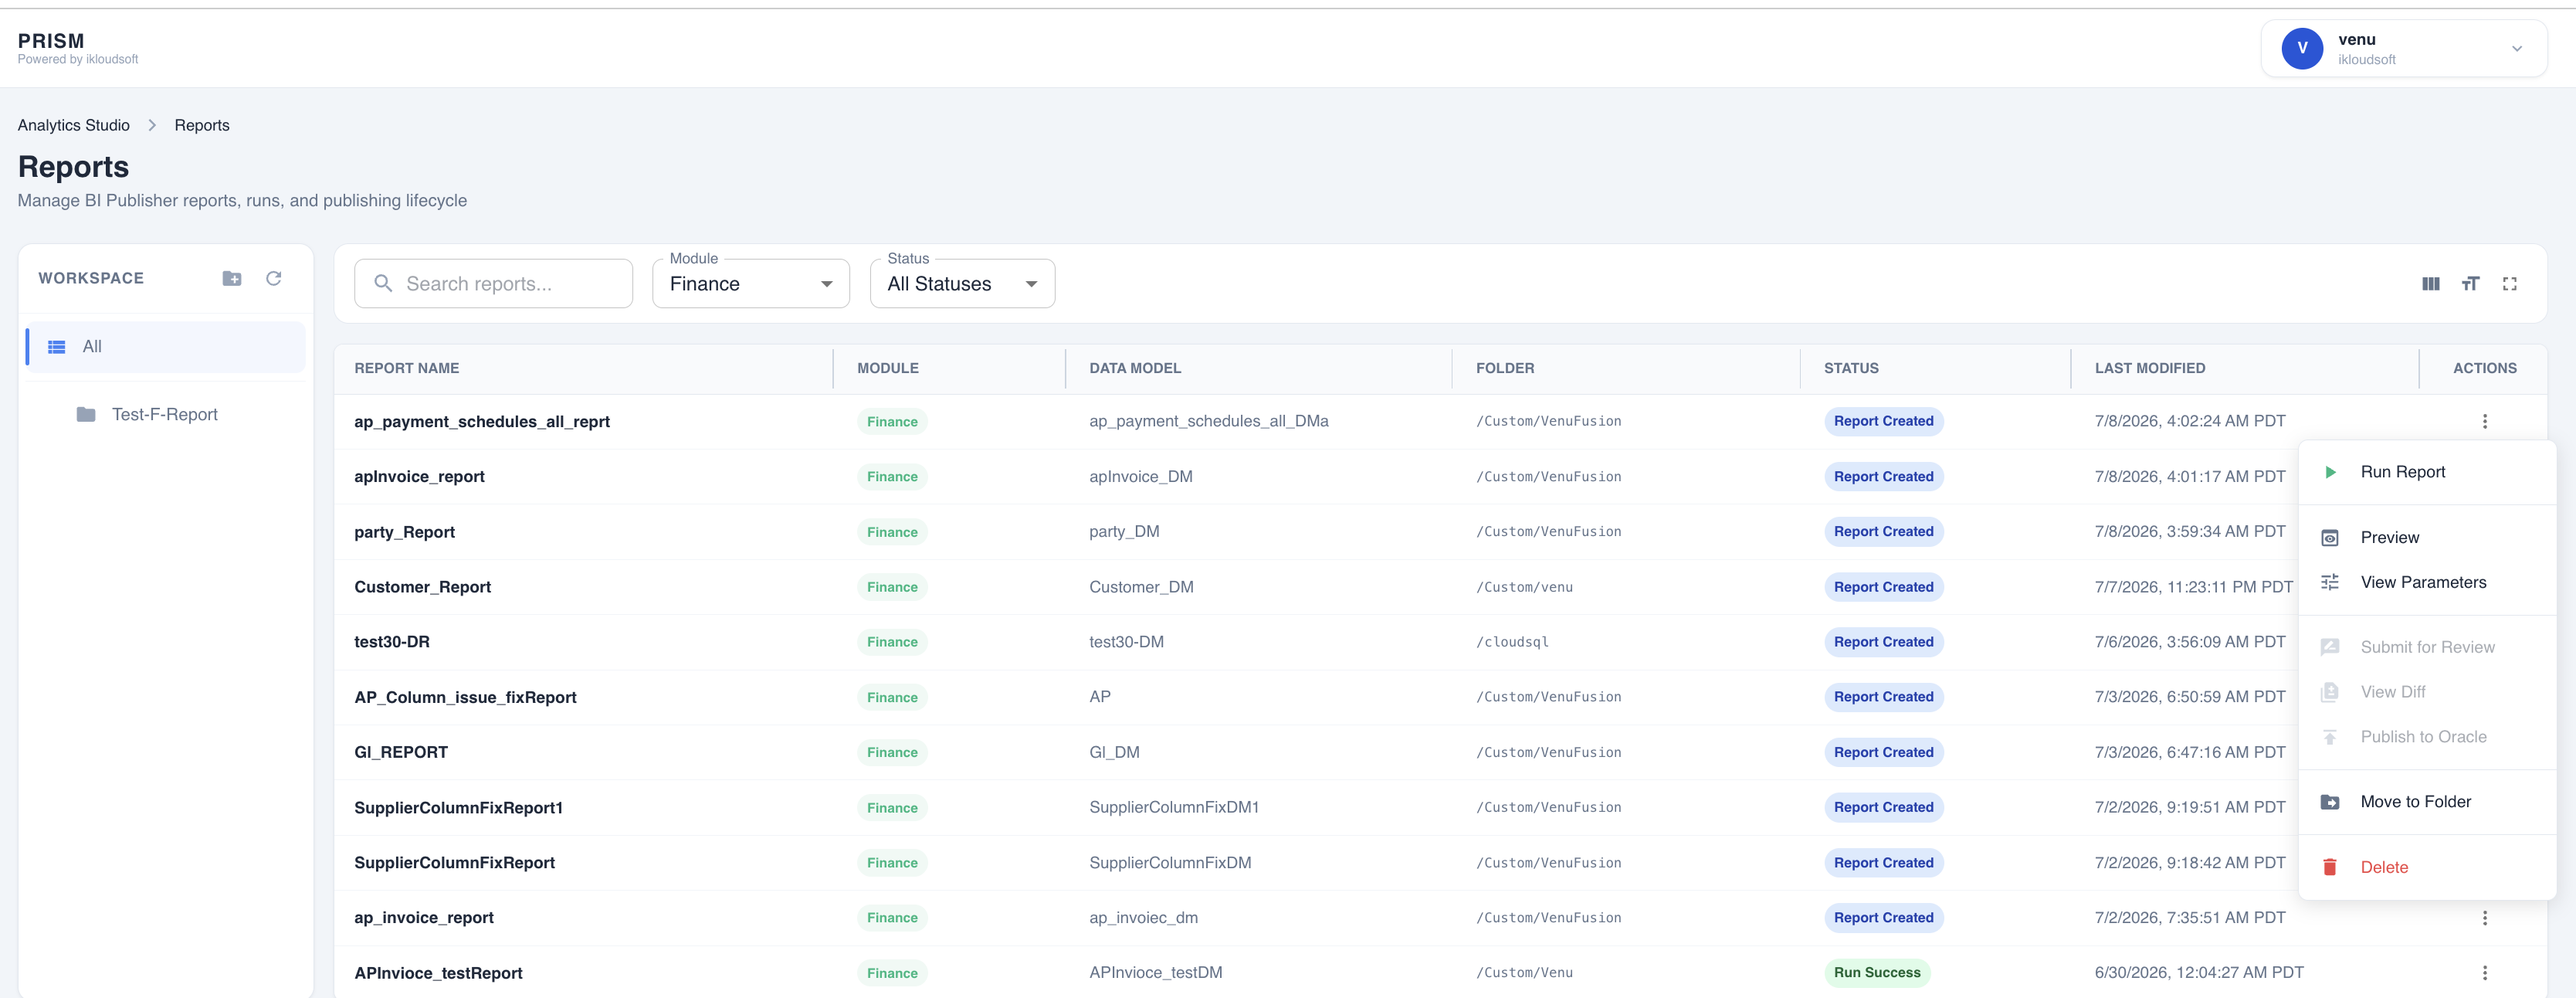This screenshot has width=2576, height=998.
Task: Select Run Report from the menu
Action: click(2426, 472)
